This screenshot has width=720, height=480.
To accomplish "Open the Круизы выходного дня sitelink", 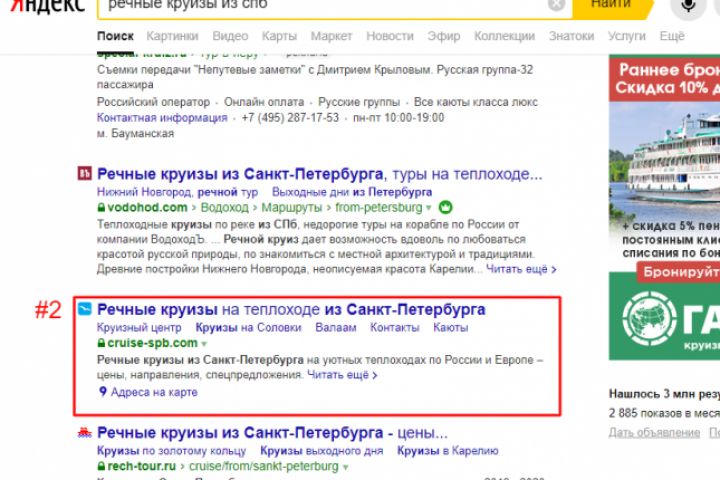I will click(321, 451).
